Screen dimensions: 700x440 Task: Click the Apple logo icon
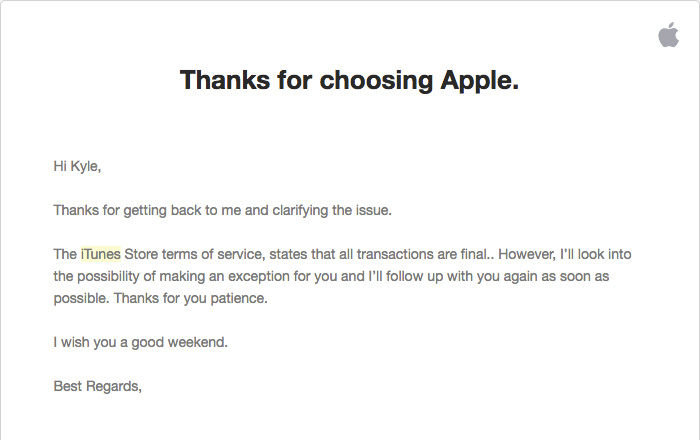click(x=668, y=36)
